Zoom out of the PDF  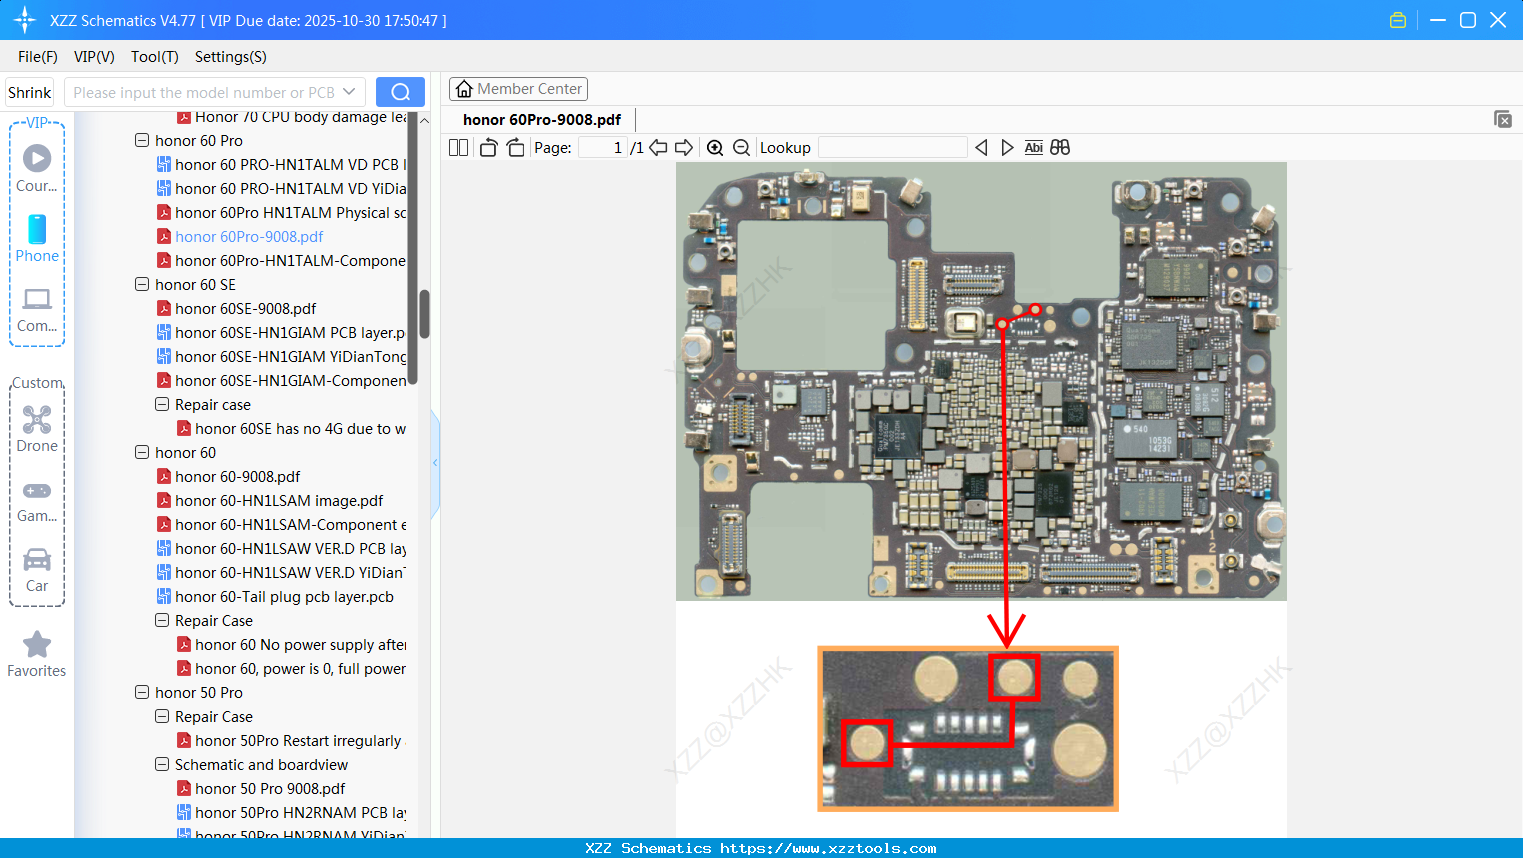(x=741, y=148)
